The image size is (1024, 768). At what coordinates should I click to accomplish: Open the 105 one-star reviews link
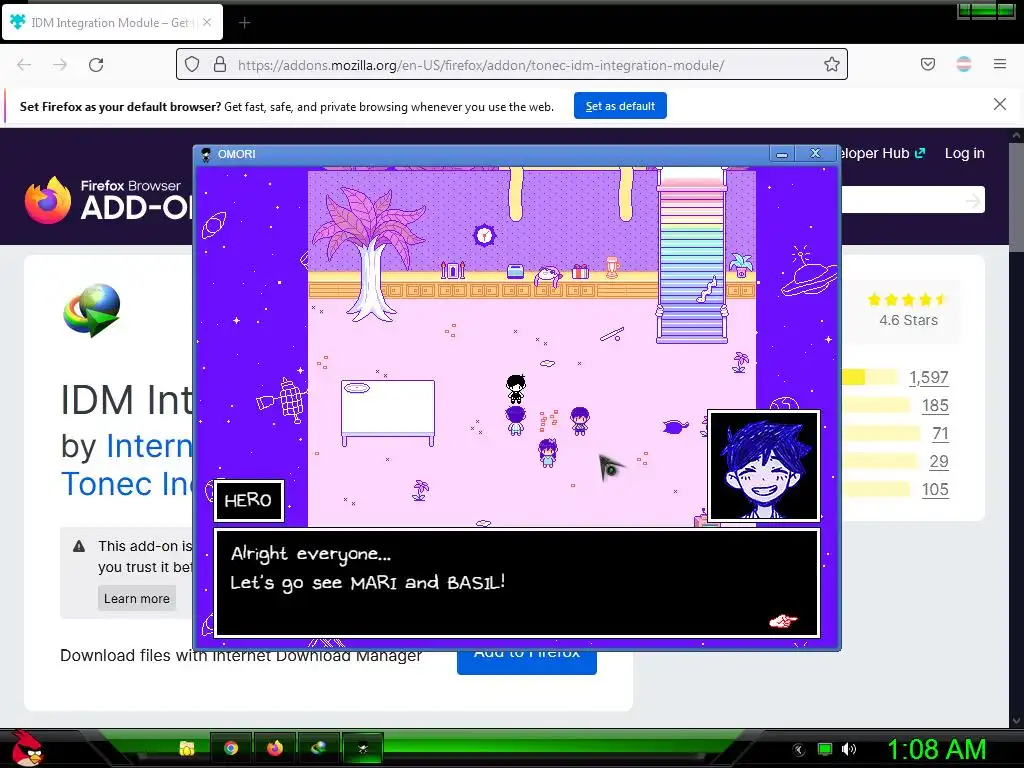point(935,490)
